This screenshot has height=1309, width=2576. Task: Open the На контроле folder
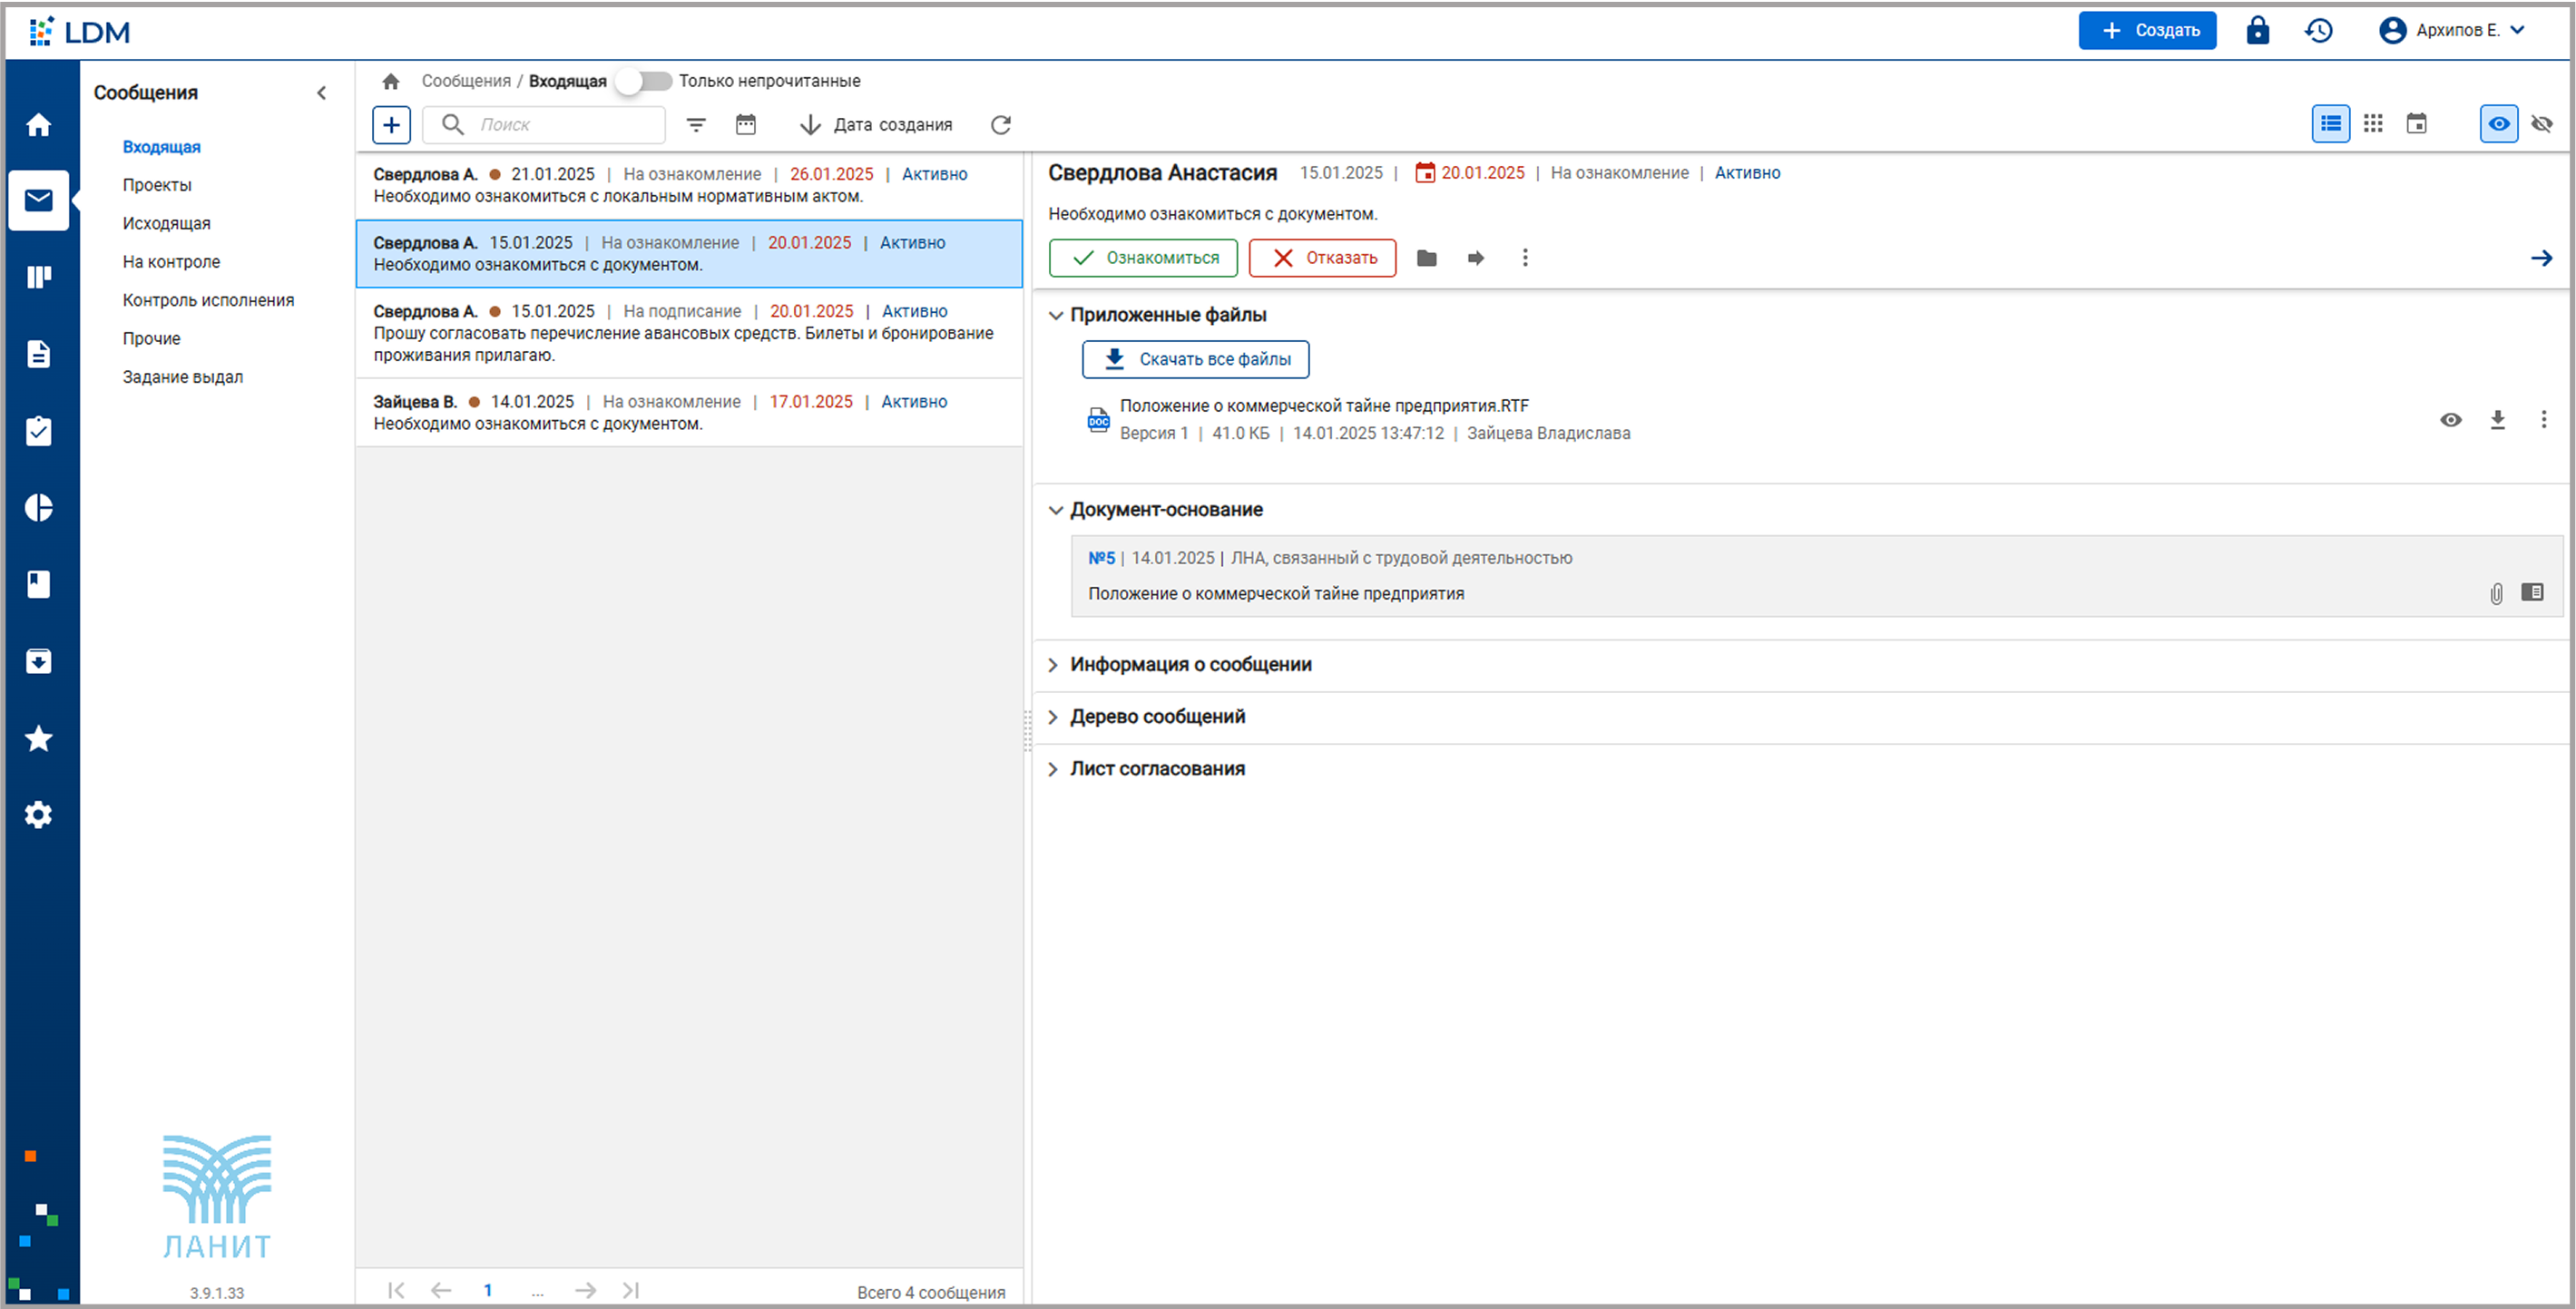click(x=171, y=262)
